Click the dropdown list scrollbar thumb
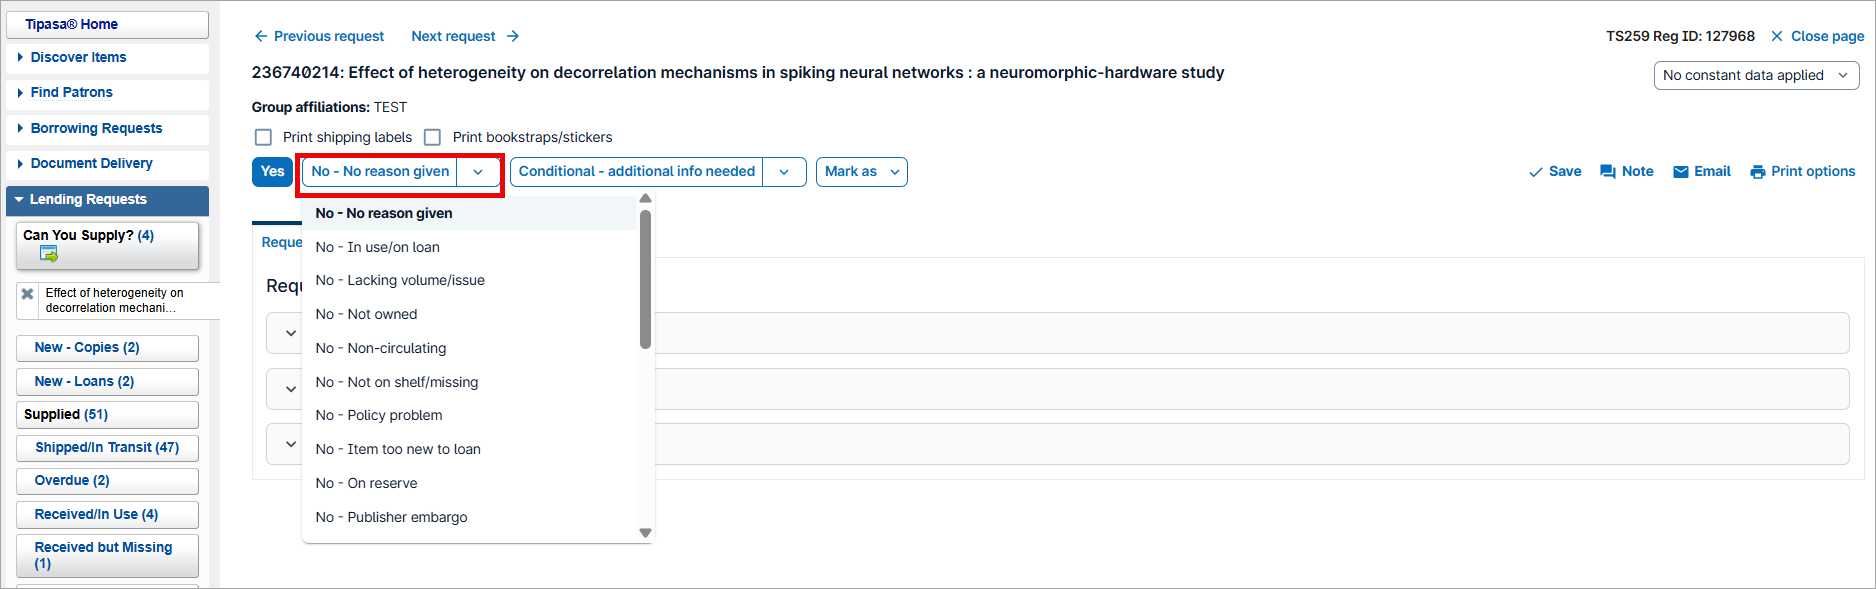The image size is (1876, 589). [x=646, y=279]
